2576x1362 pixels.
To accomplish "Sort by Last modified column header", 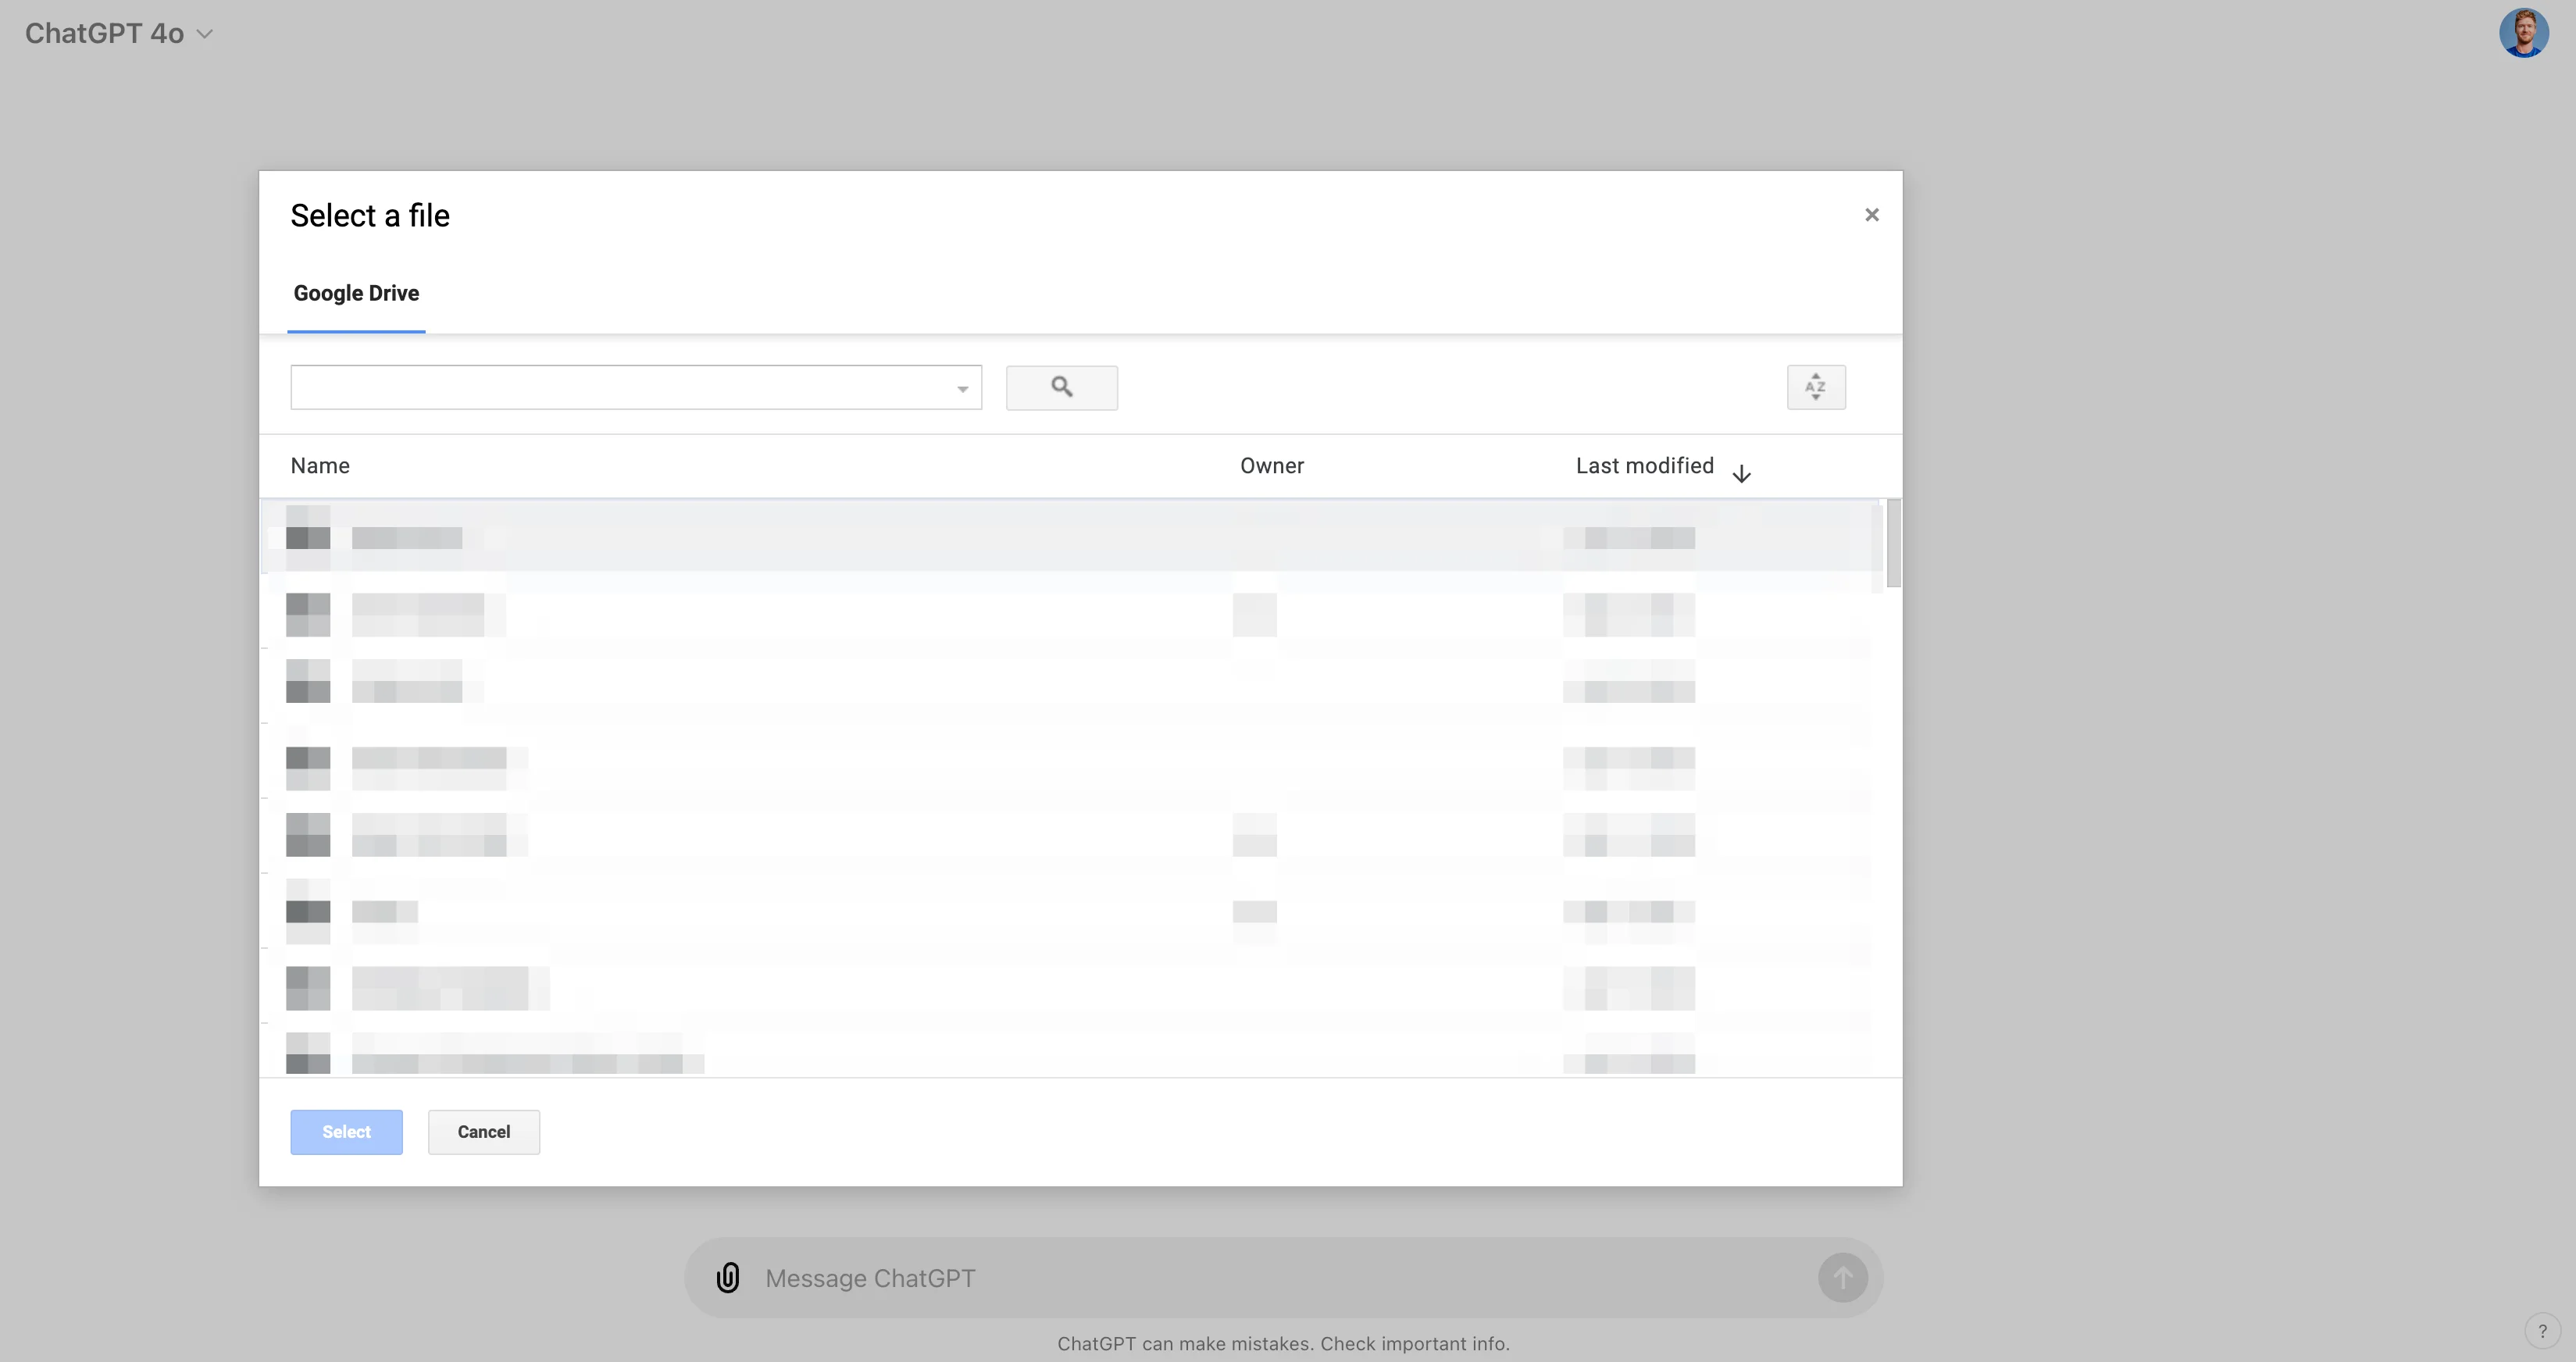I will pos(1644,466).
